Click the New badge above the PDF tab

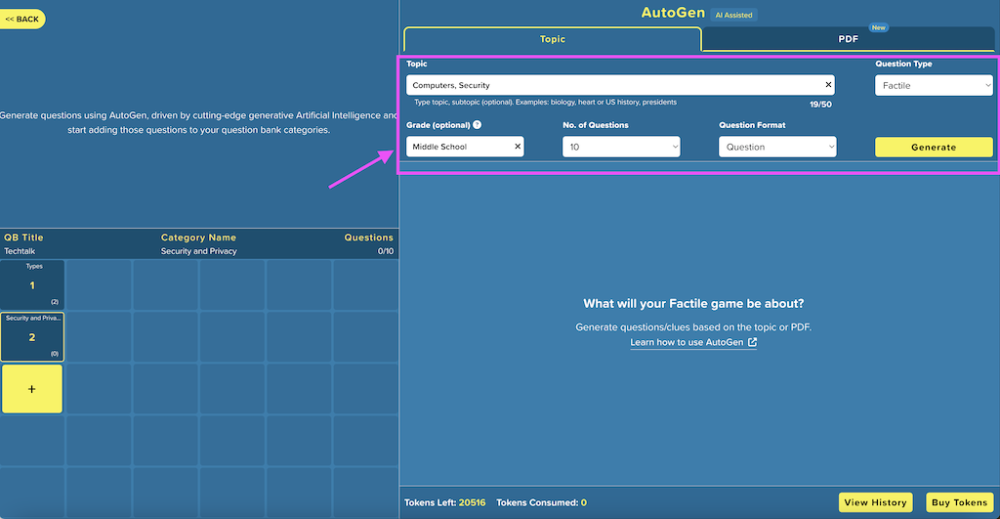[878, 27]
